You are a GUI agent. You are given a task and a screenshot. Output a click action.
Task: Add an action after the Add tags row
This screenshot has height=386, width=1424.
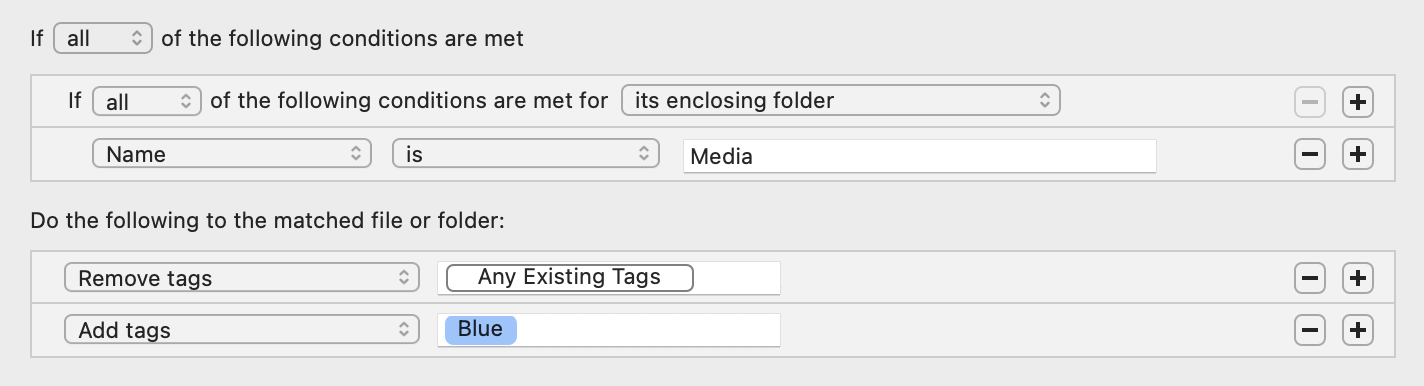(1357, 330)
